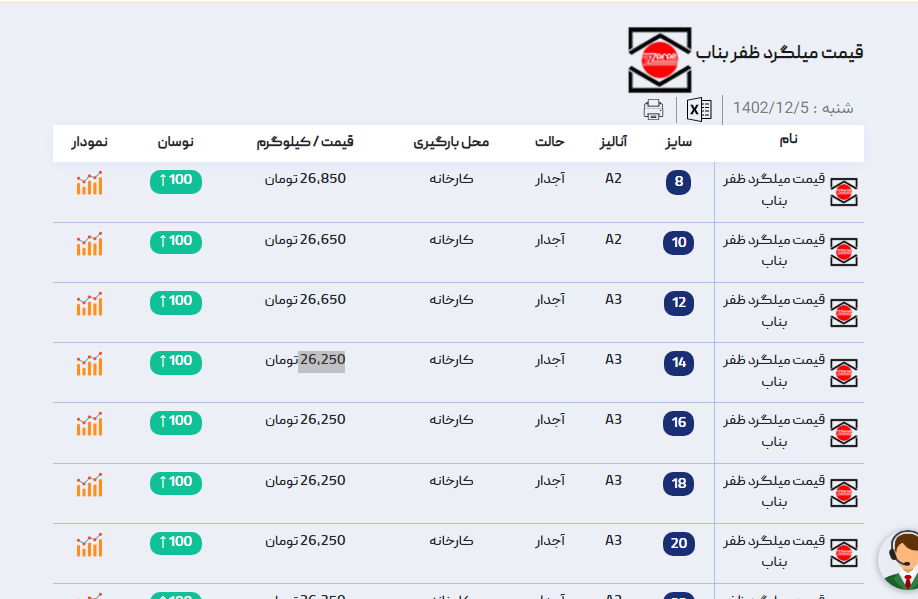Click the chart icon for size 16 row
This screenshot has height=599, width=918.
click(x=89, y=424)
